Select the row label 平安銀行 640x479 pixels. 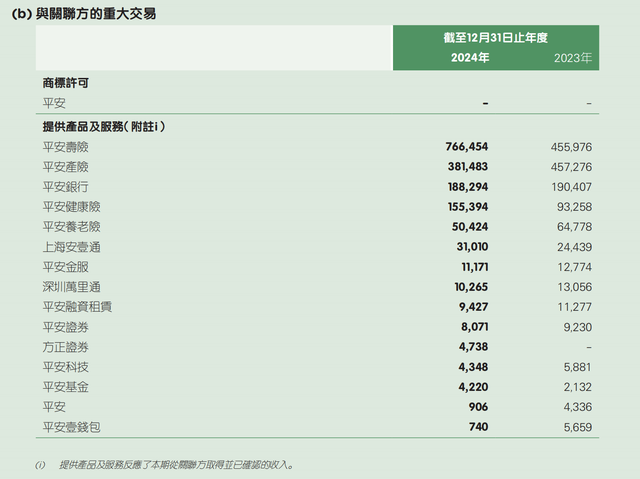pyautogui.click(x=66, y=187)
